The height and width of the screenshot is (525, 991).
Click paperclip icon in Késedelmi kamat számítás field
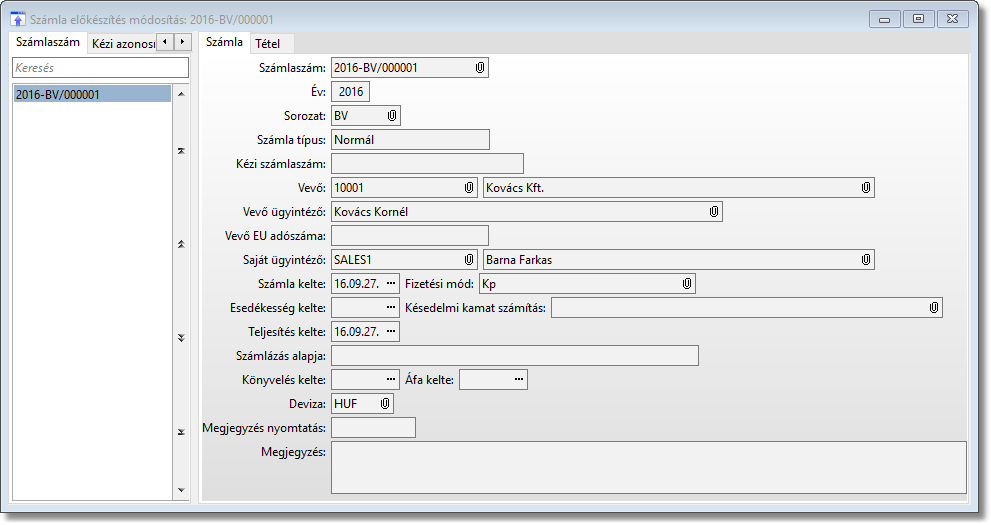pyautogui.click(x=933, y=308)
